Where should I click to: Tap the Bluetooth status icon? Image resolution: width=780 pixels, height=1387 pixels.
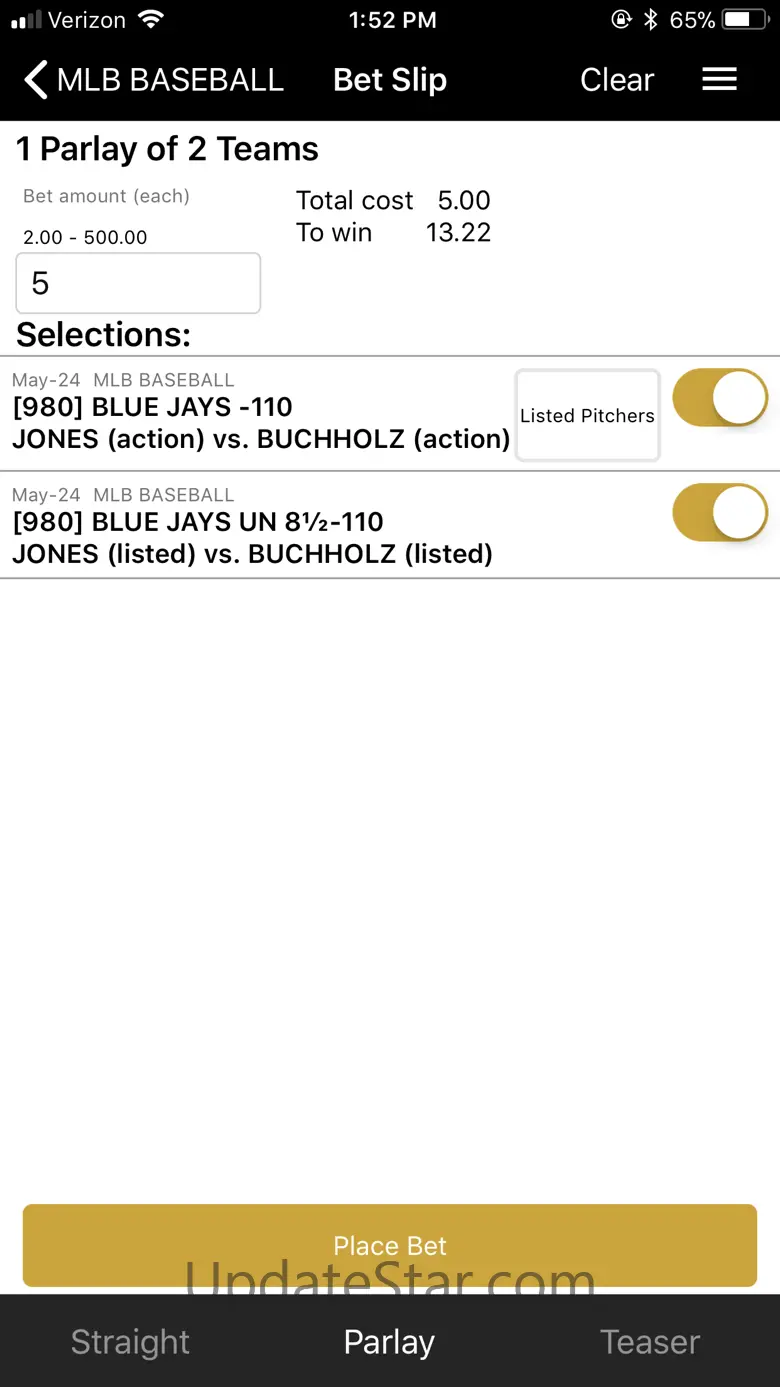pos(651,20)
